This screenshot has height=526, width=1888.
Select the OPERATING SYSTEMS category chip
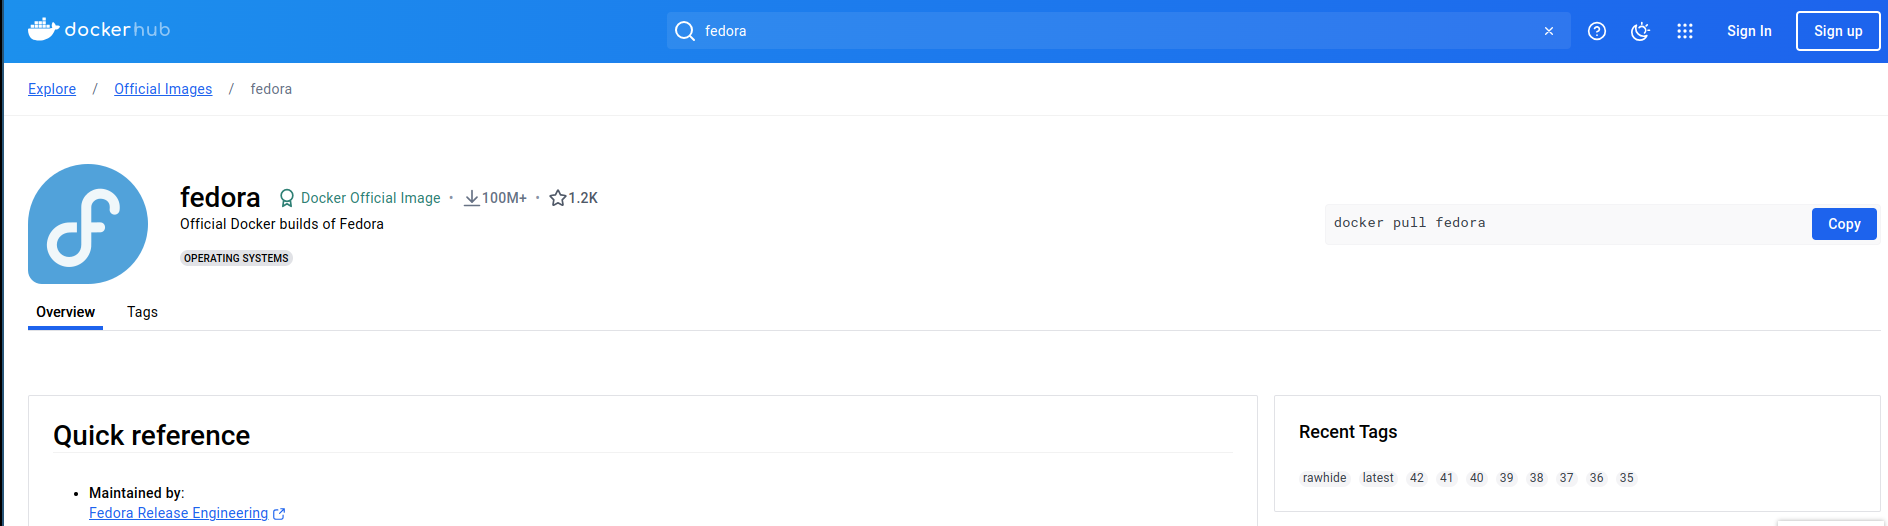[x=236, y=258]
